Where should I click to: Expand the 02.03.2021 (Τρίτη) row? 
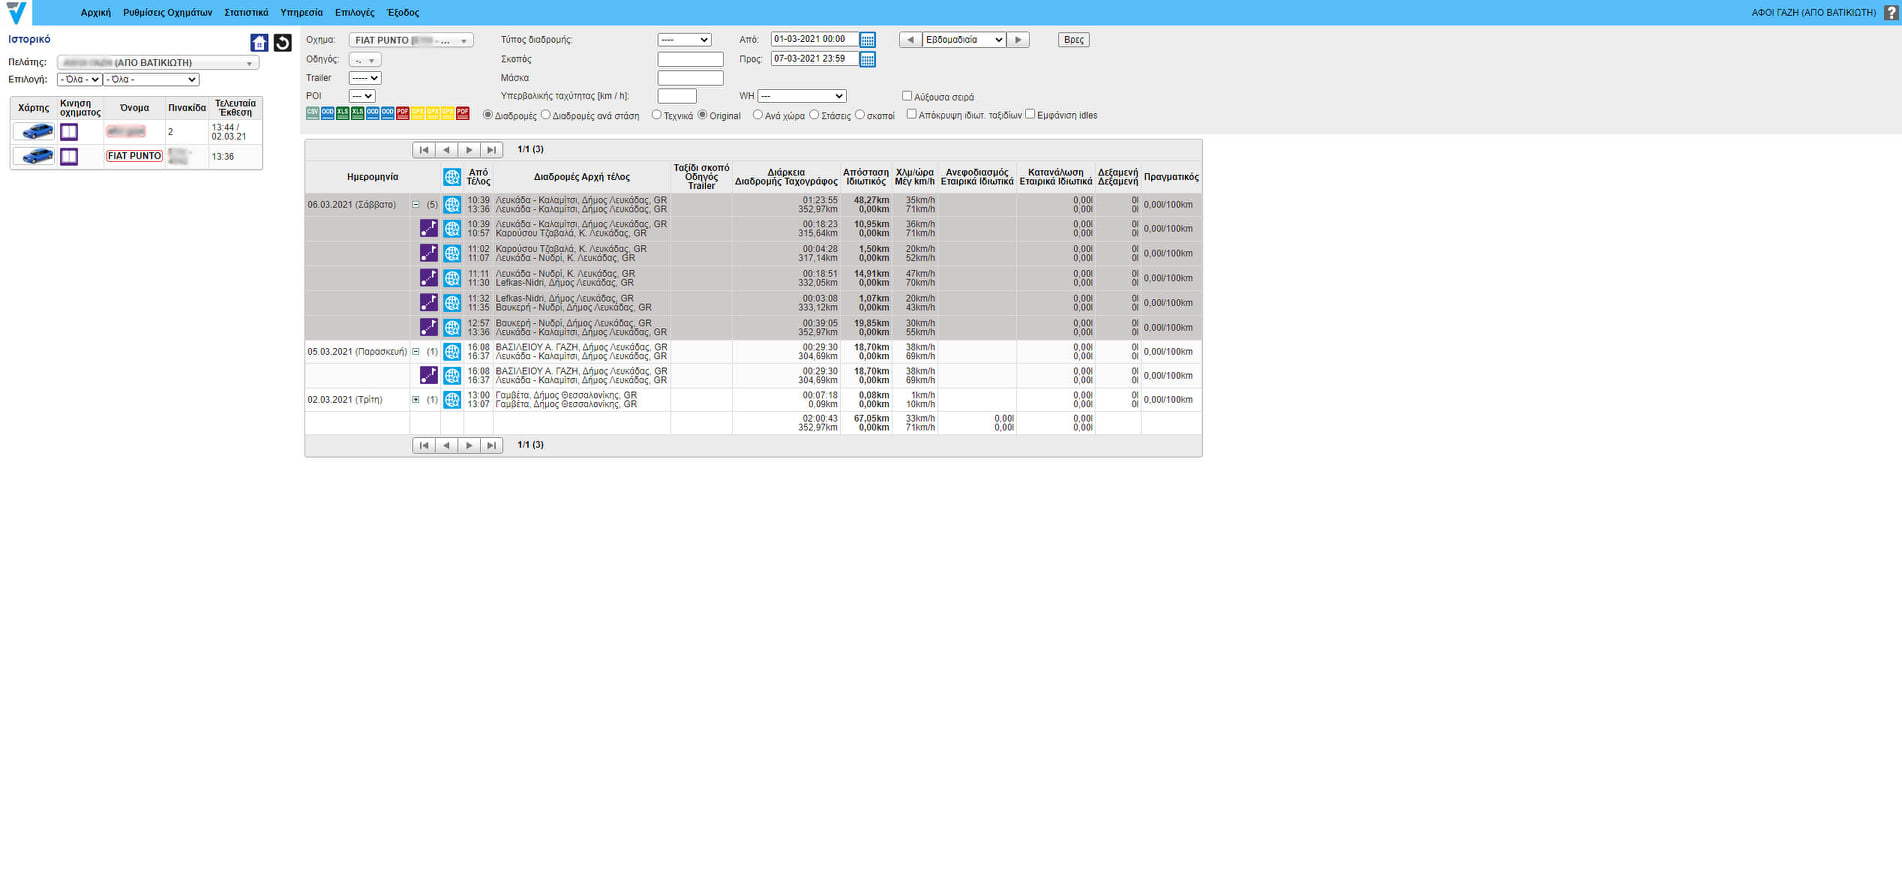click(x=416, y=400)
